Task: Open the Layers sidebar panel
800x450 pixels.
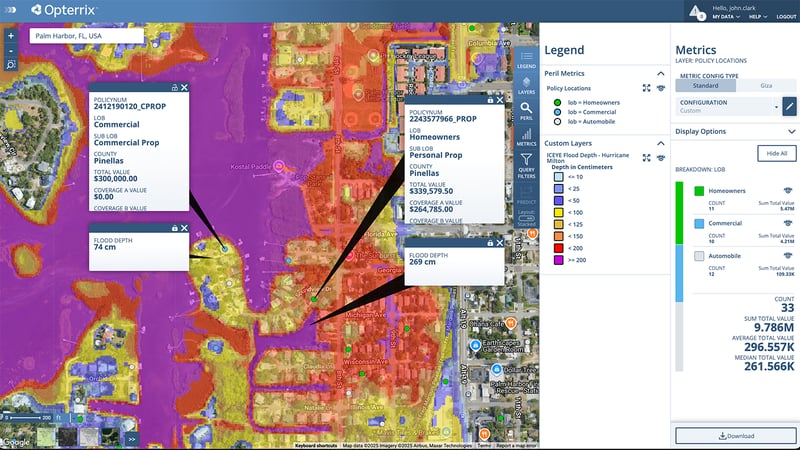Action: (526, 86)
